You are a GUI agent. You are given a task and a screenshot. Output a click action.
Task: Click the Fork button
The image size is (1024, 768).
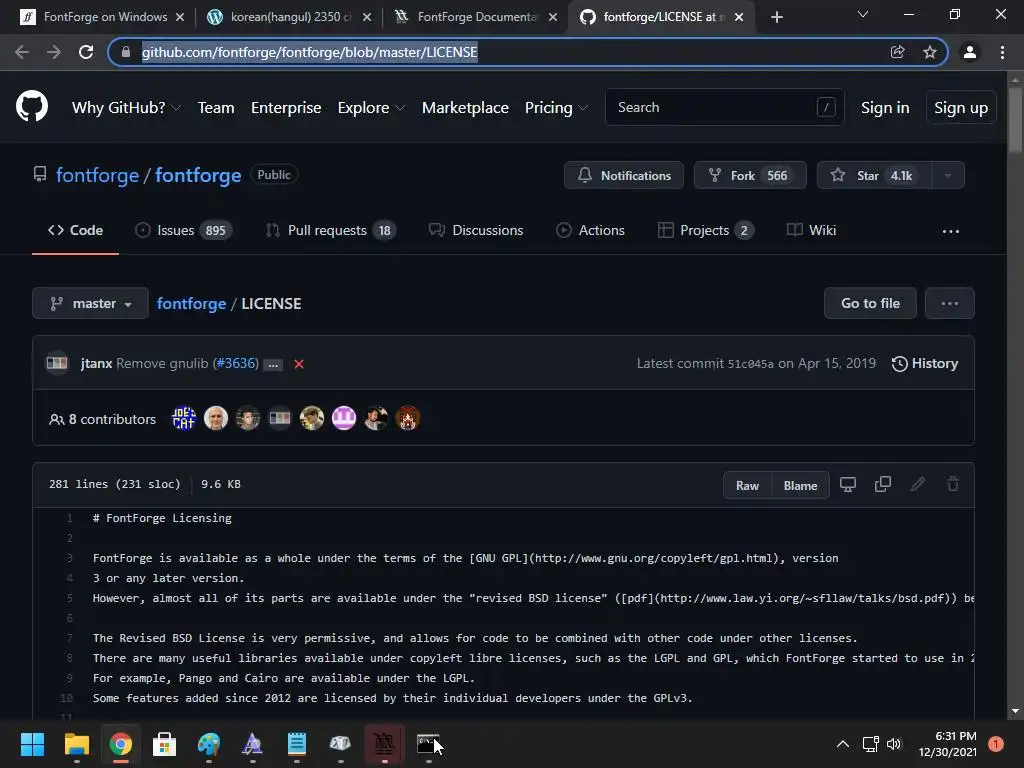pyautogui.click(x=750, y=175)
